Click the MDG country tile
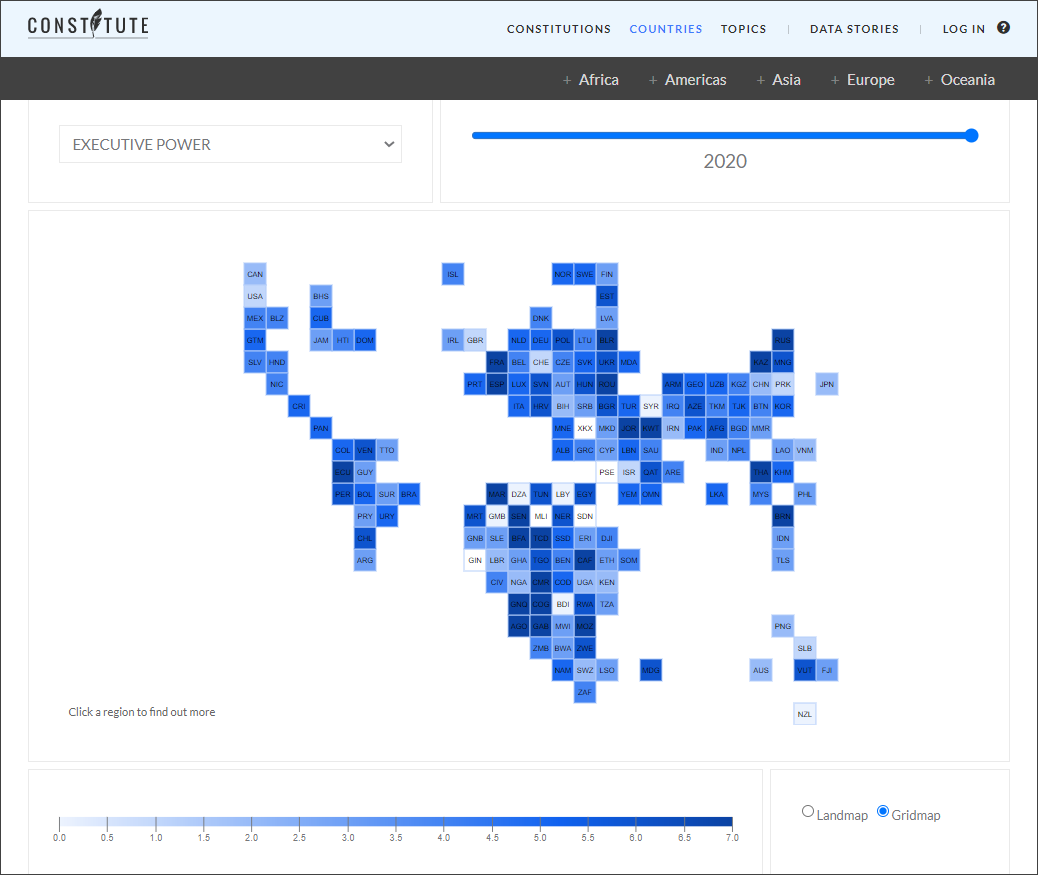1038x875 pixels. (651, 670)
